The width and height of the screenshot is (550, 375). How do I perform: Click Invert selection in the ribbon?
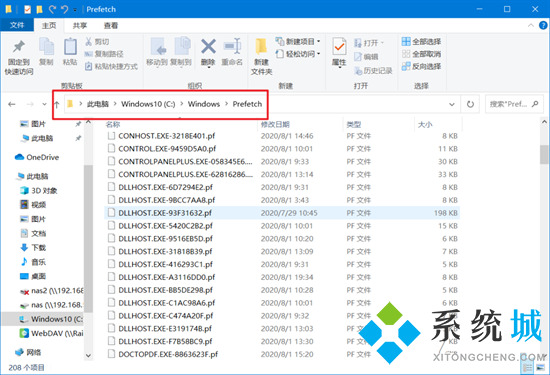click(x=421, y=66)
